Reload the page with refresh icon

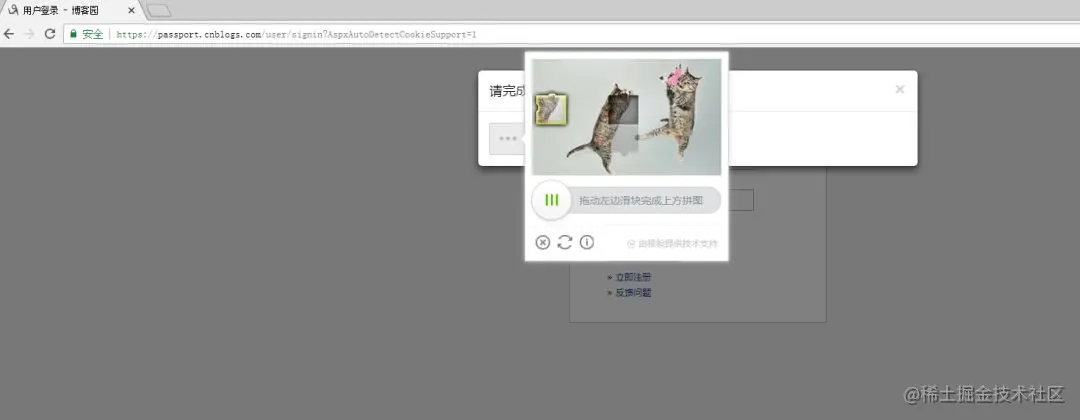pos(50,34)
